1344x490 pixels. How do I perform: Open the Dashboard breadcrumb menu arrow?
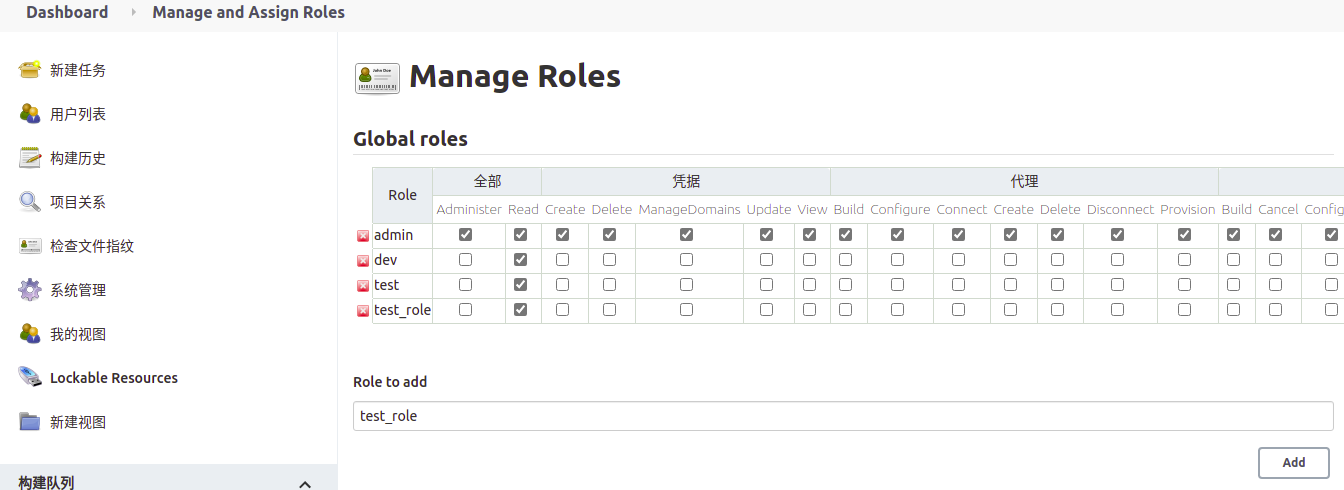[x=133, y=13]
